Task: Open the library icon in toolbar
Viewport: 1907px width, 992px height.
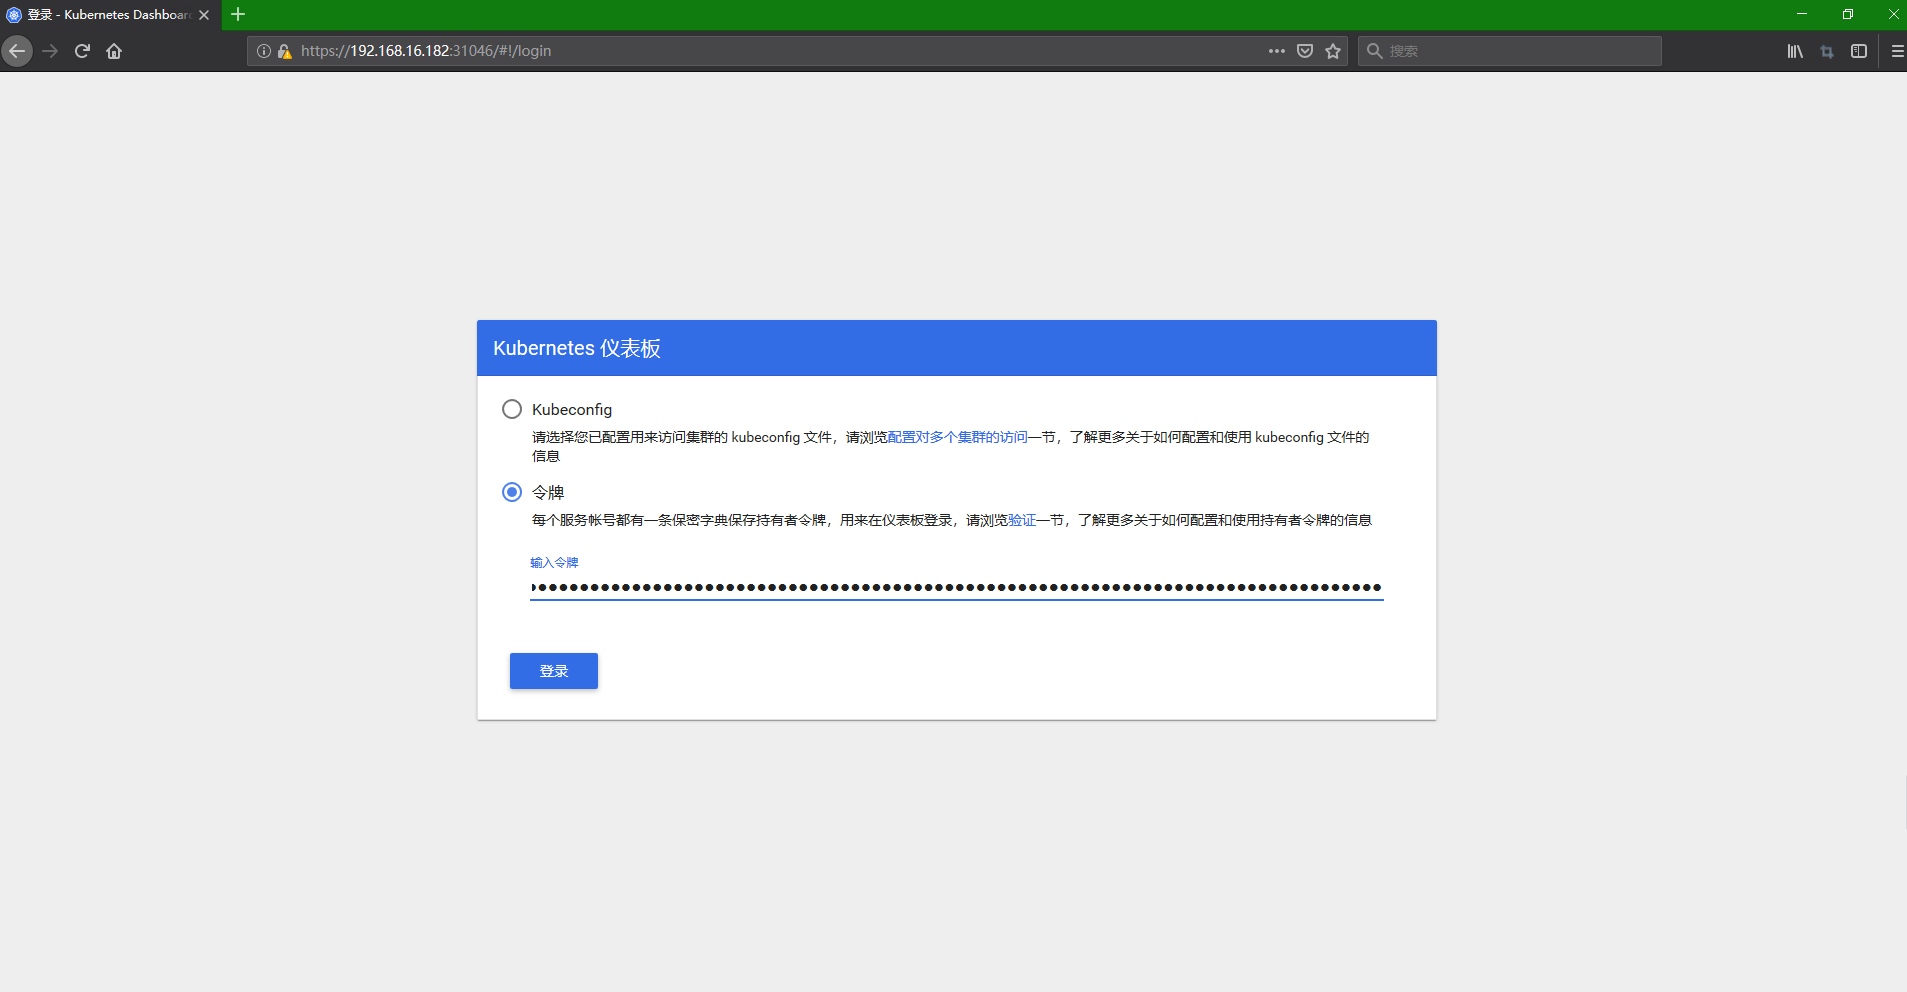Action: (1795, 51)
